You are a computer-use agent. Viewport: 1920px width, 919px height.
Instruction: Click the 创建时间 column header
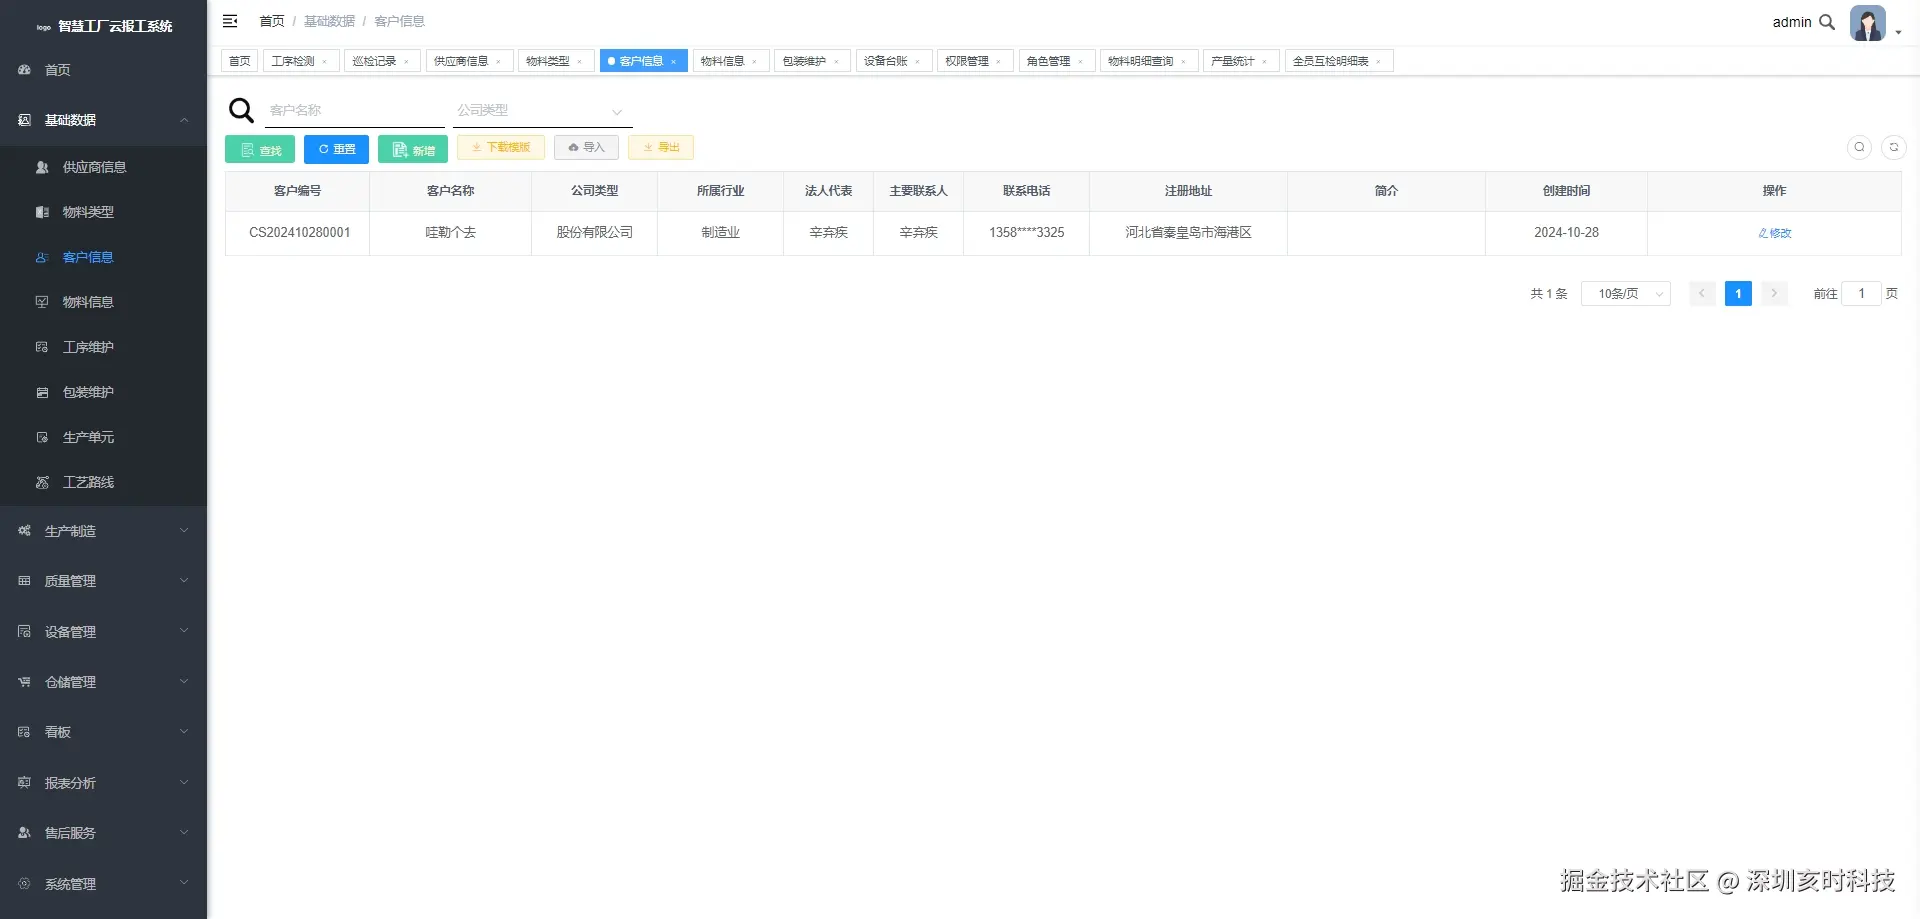click(x=1567, y=191)
